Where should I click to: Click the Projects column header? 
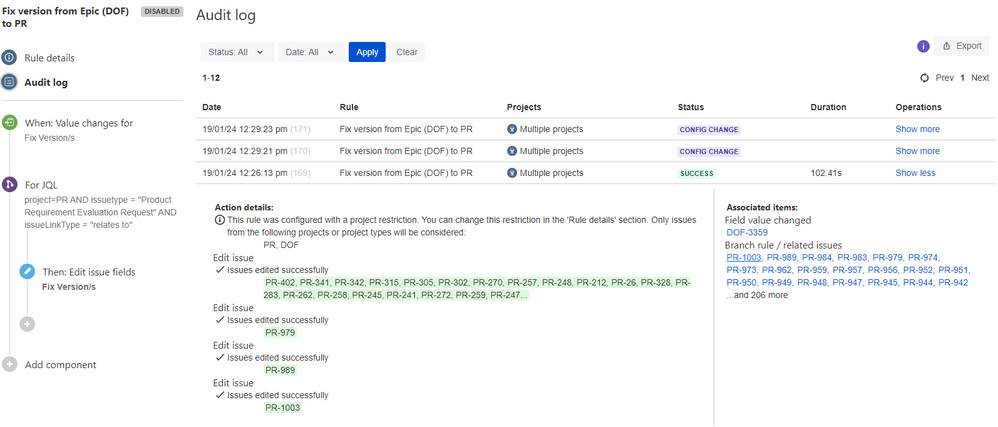click(x=524, y=107)
